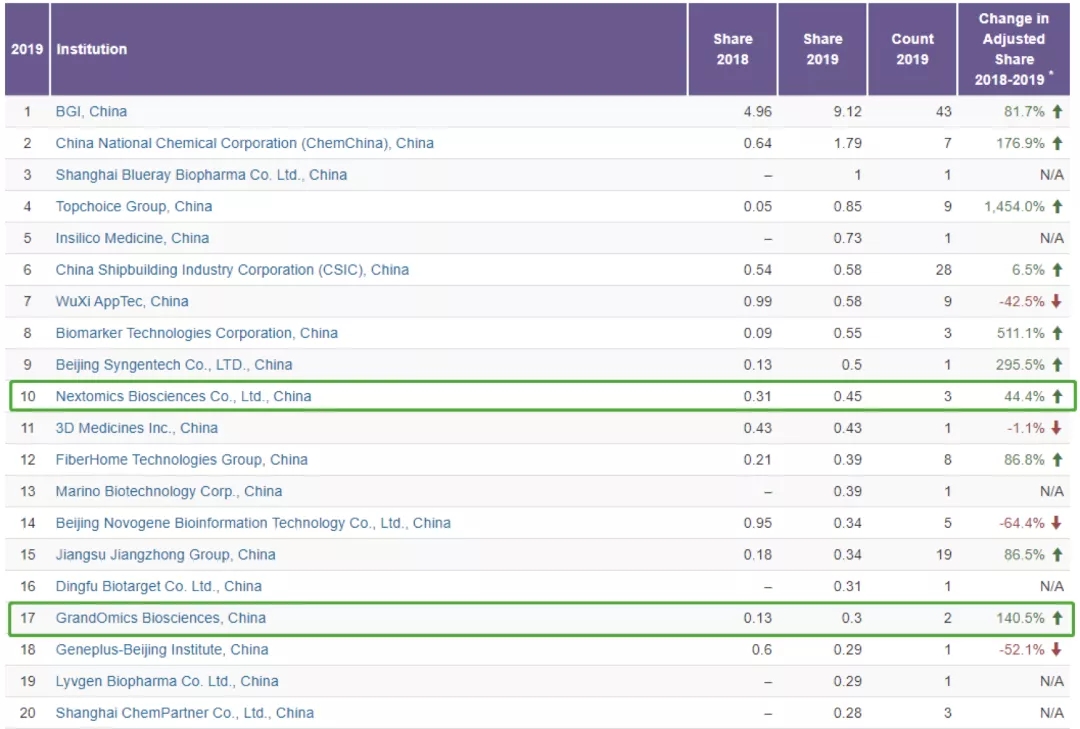The image size is (1080, 729).
Task: Select the 0.6 Share 2018 value for Geneplus
Action: pos(762,650)
